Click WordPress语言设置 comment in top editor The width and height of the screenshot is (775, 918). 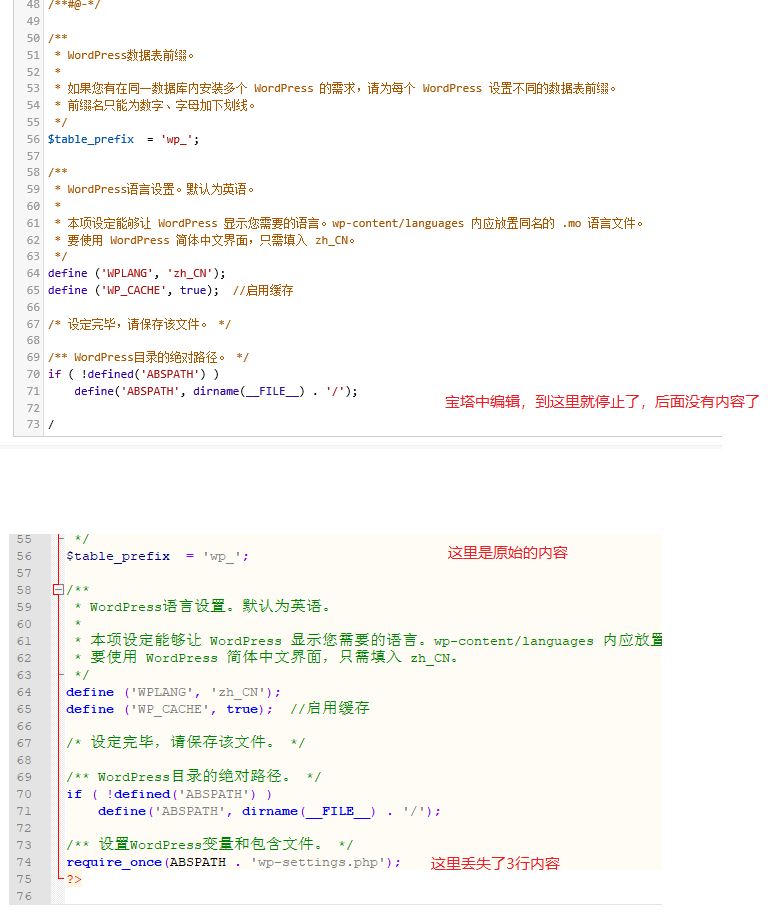click(x=154, y=190)
